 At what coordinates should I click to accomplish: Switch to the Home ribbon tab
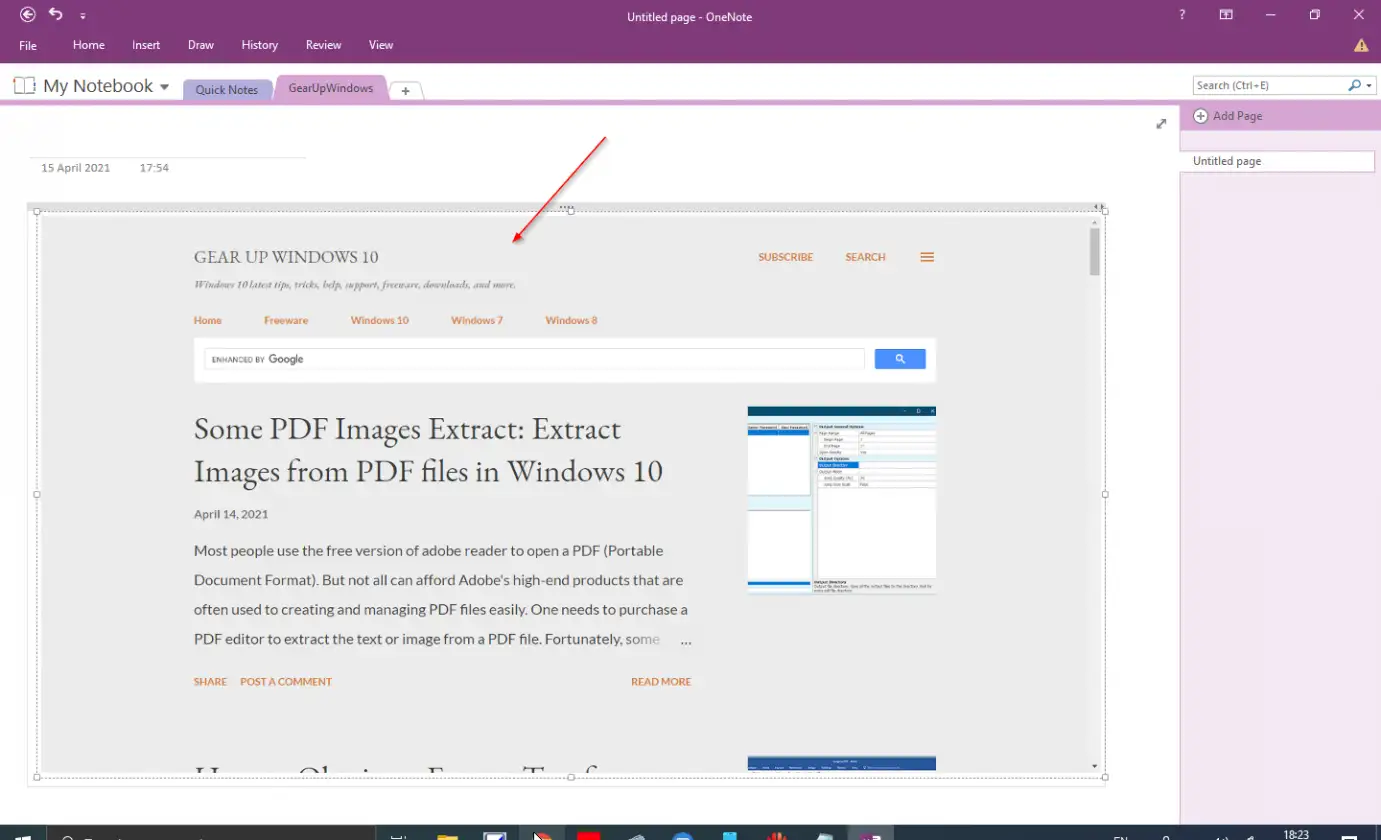(89, 45)
